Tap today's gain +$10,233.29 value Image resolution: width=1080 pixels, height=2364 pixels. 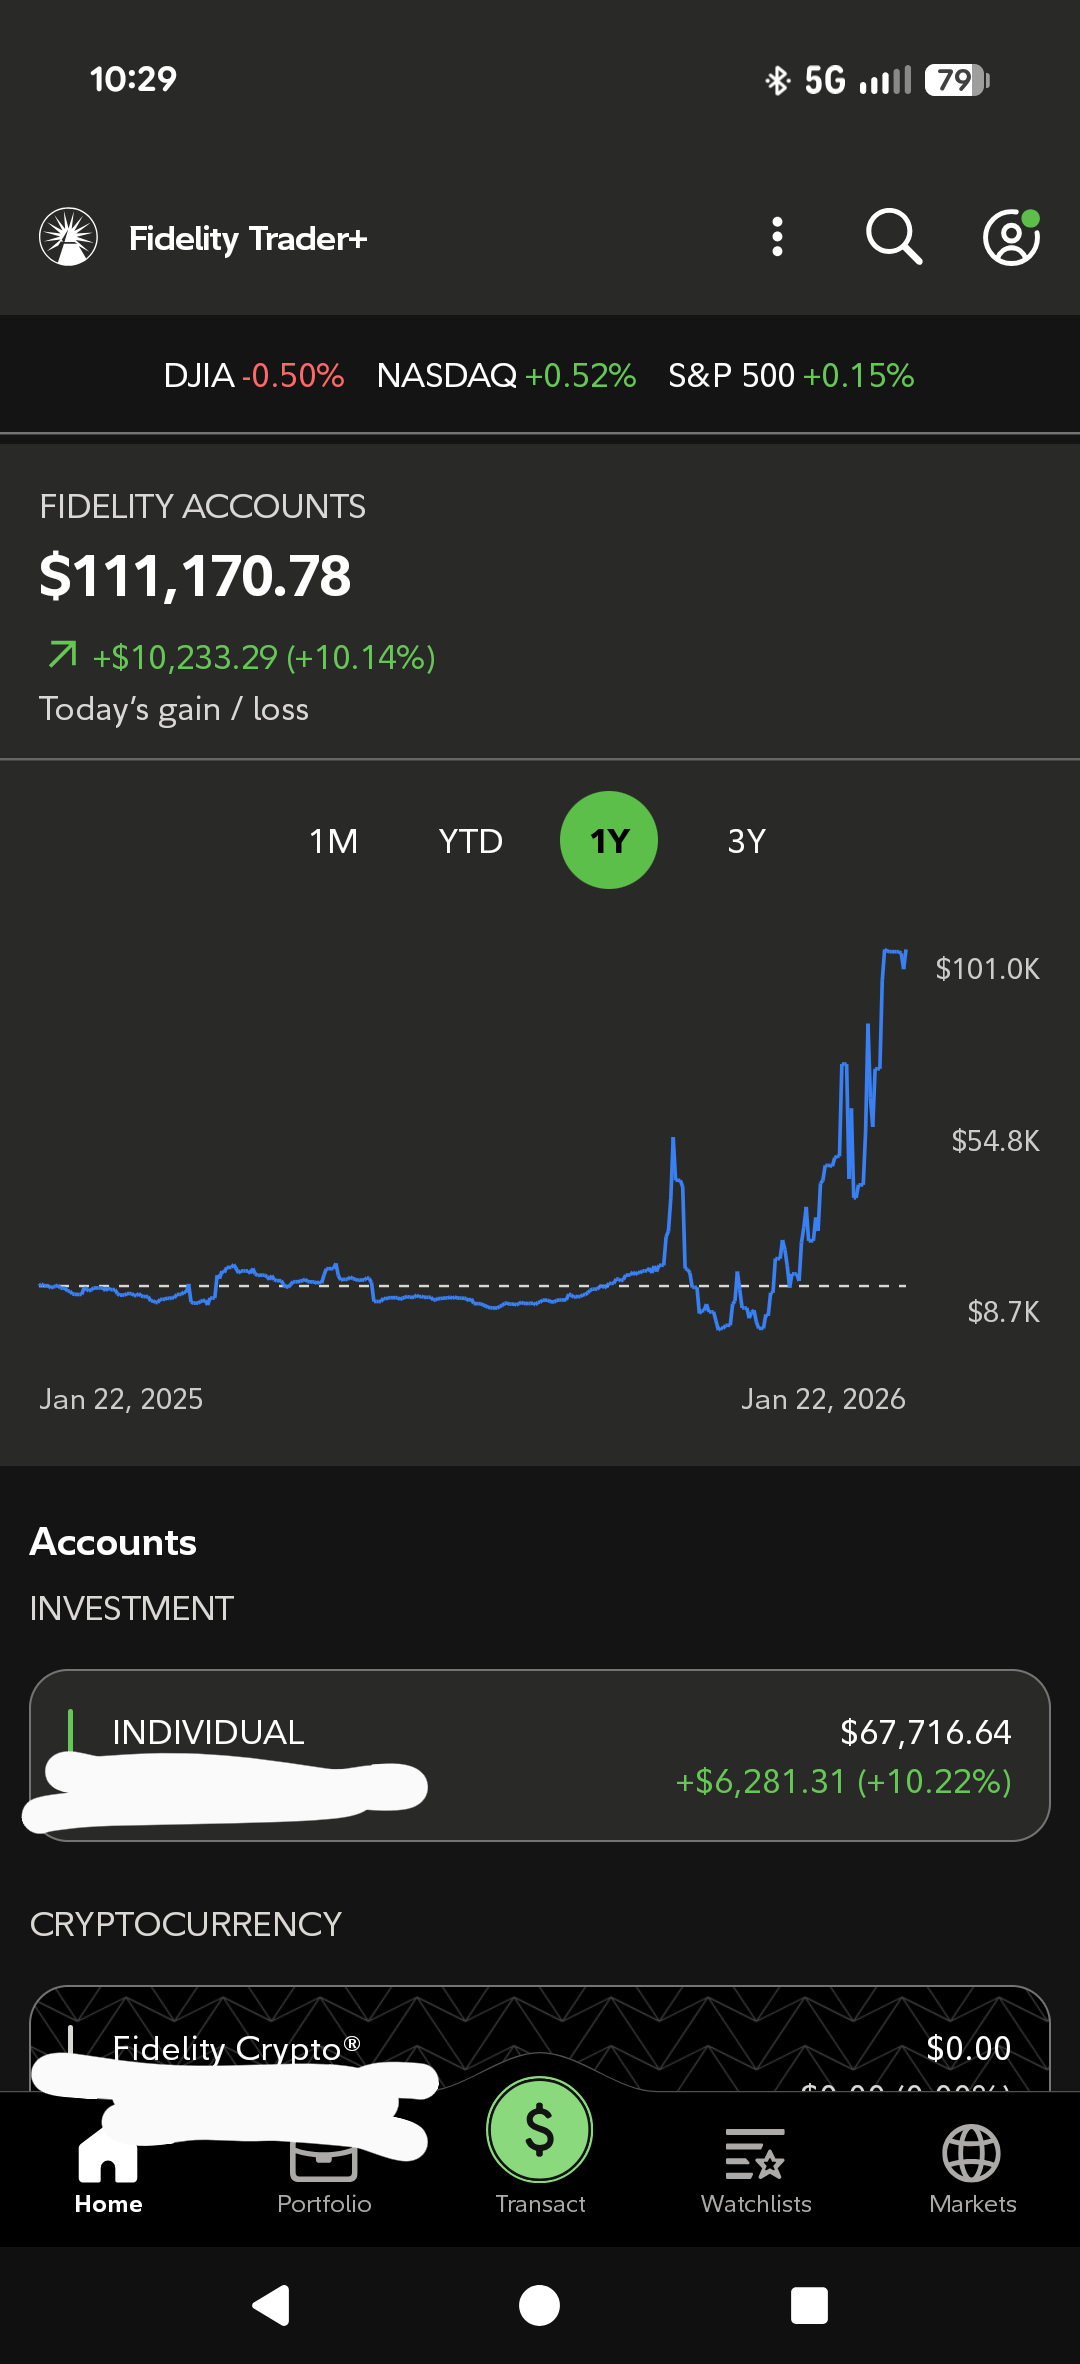point(264,657)
